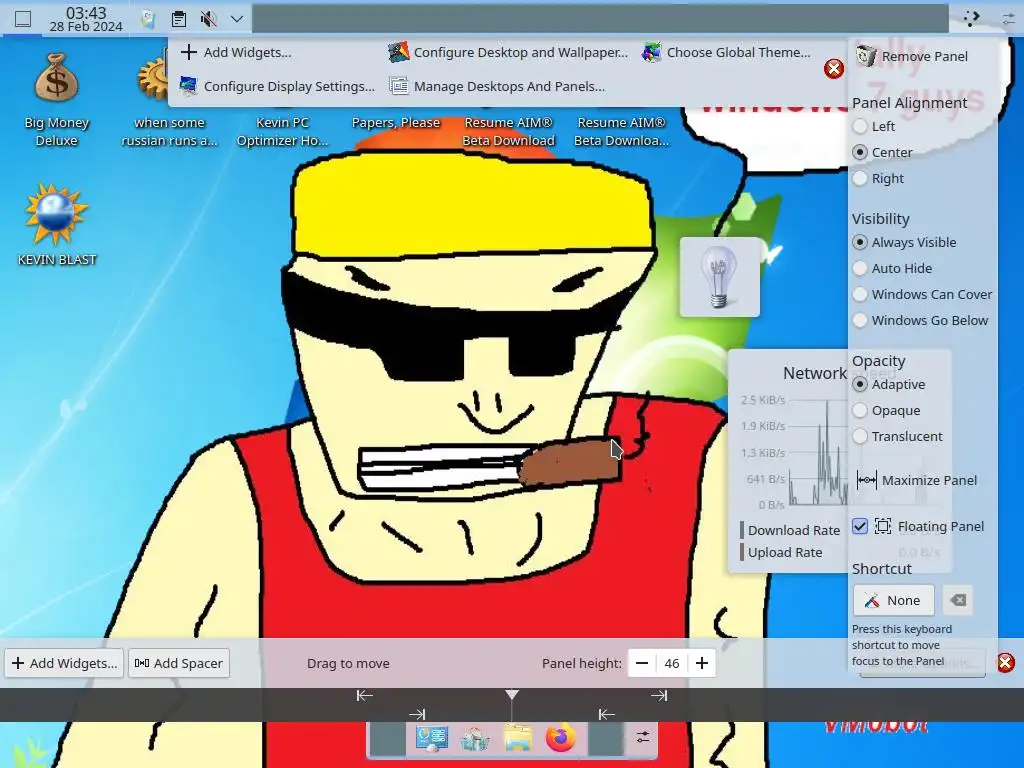Decrease panel height with minus button
Image resolution: width=1024 pixels, height=768 pixels.
point(642,663)
